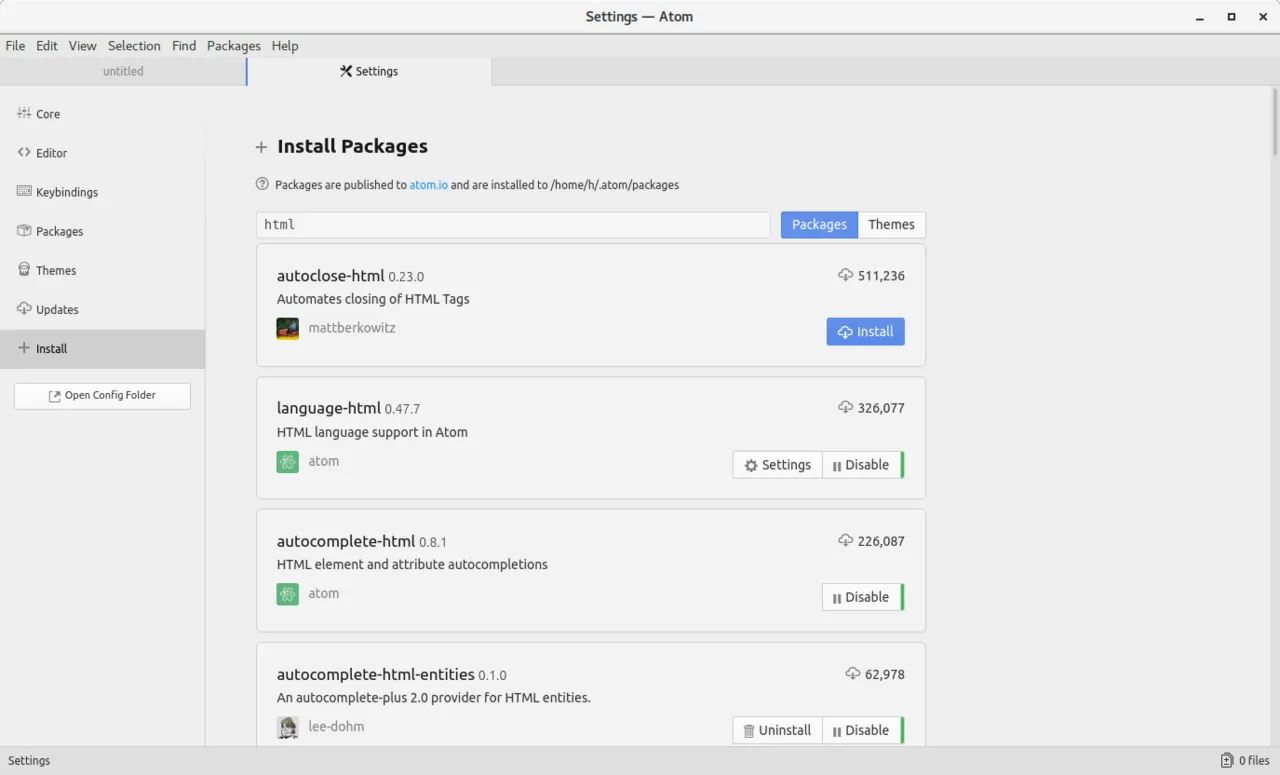Maximize the Atom window

(1231, 17)
